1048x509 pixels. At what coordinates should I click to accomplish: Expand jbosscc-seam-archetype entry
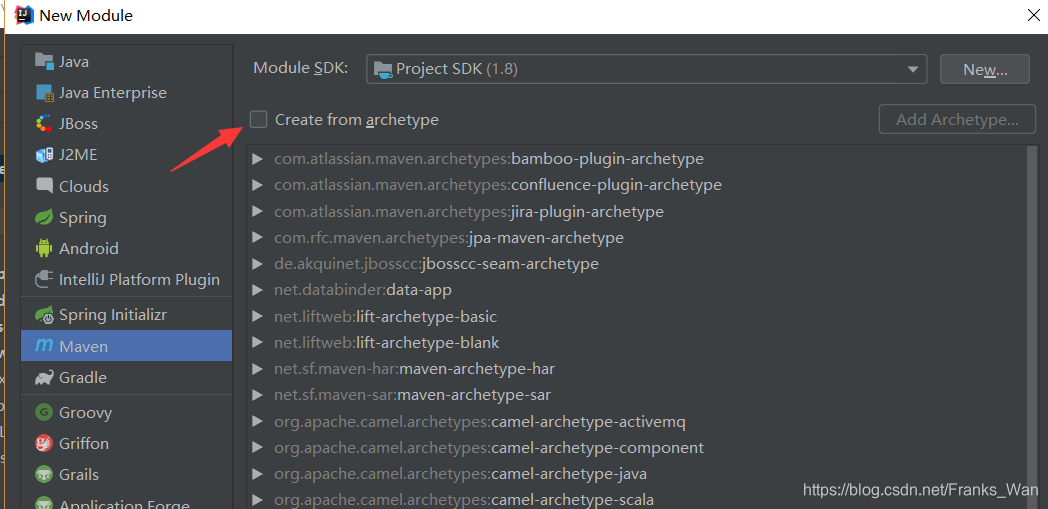(257, 264)
